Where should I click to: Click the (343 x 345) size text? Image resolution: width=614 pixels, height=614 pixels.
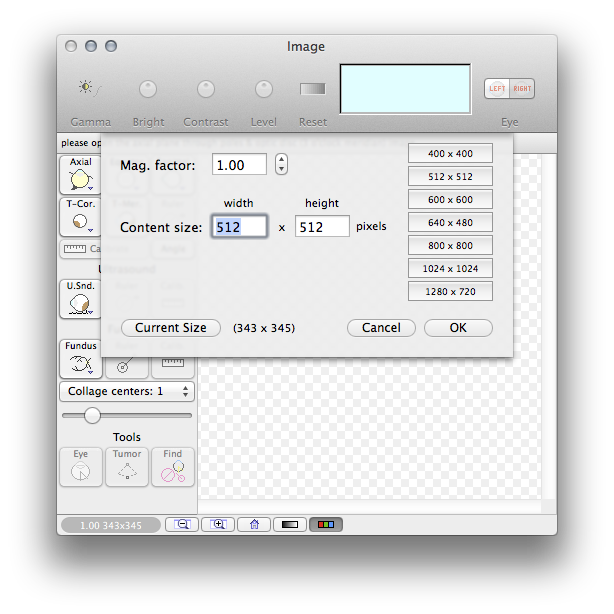click(x=264, y=328)
